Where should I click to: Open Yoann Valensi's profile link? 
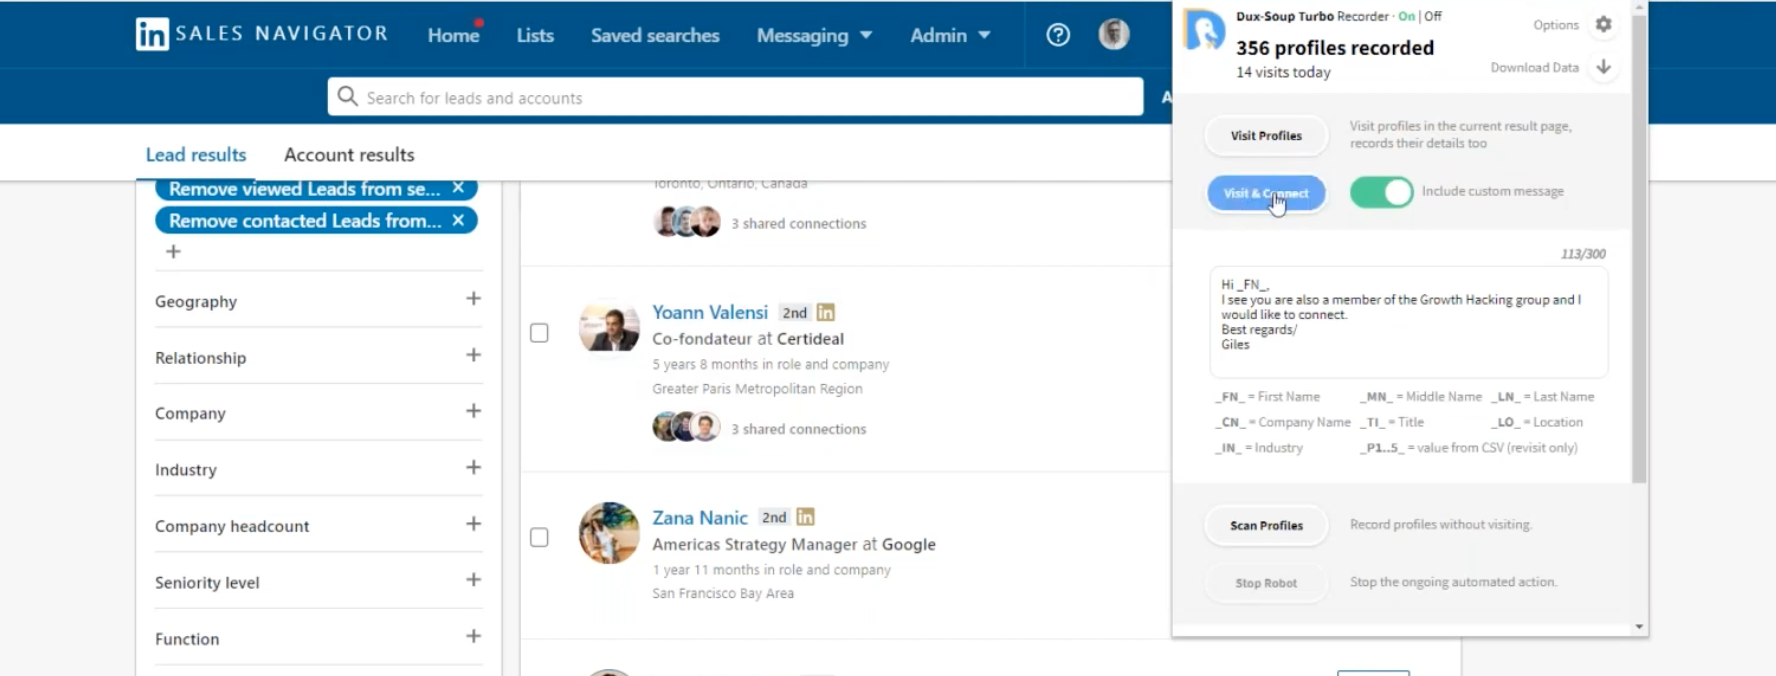pos(710,312)
